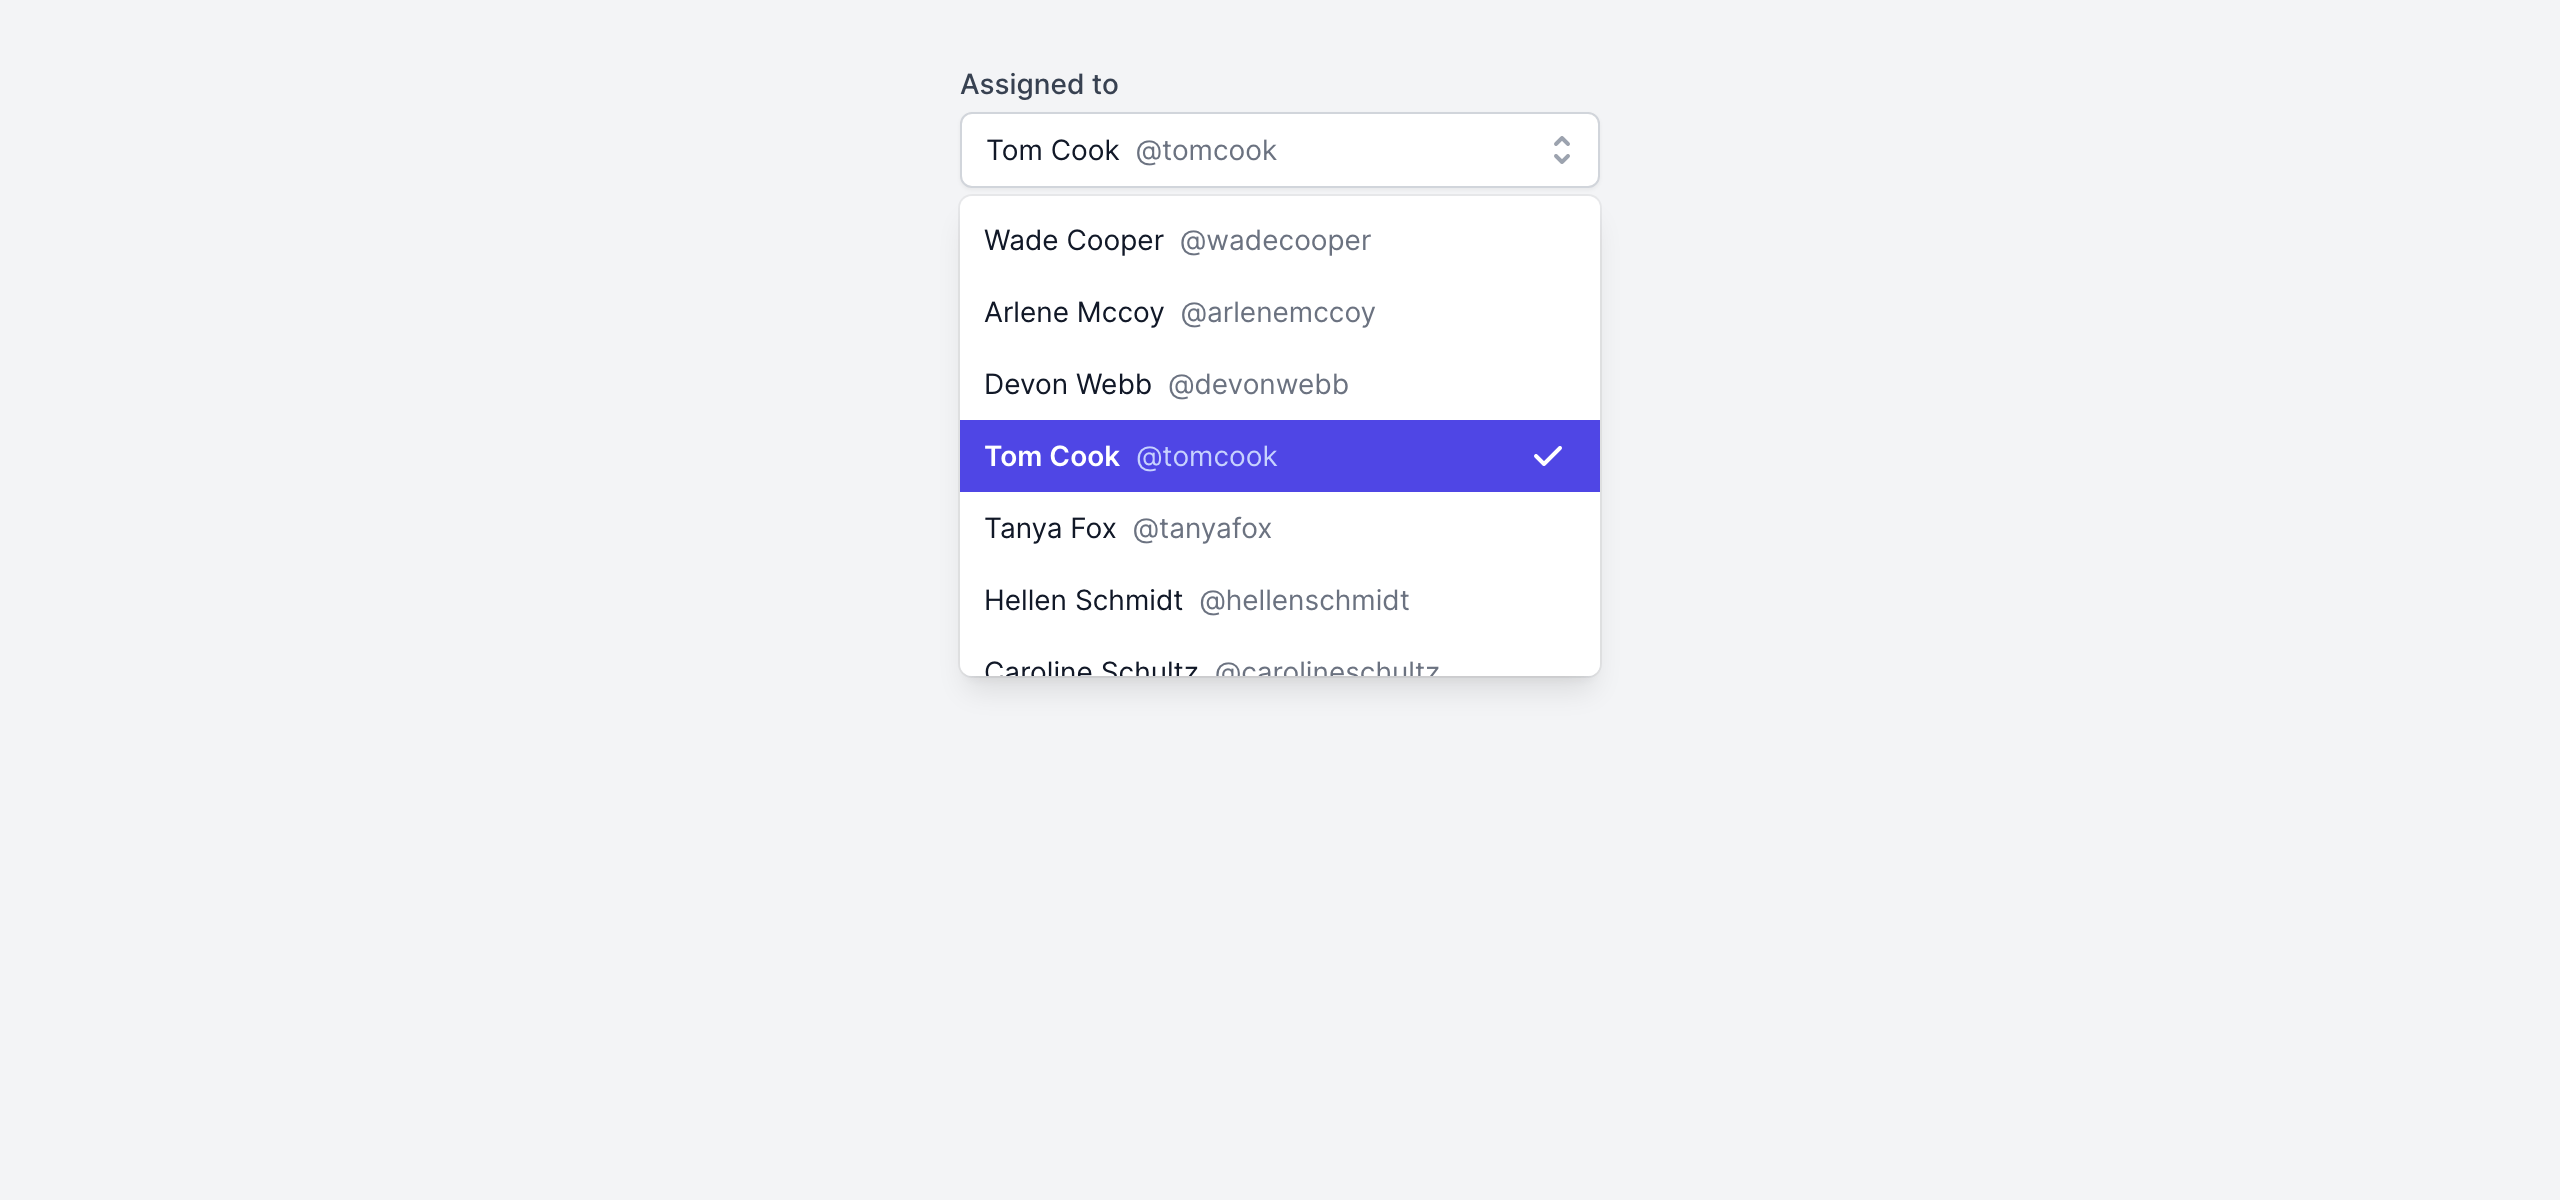This screenshot has height=1200, width=2560.
Task: Open the Assigned to dropdown box
Action: pyautogui.click(x=1278, y=150)
